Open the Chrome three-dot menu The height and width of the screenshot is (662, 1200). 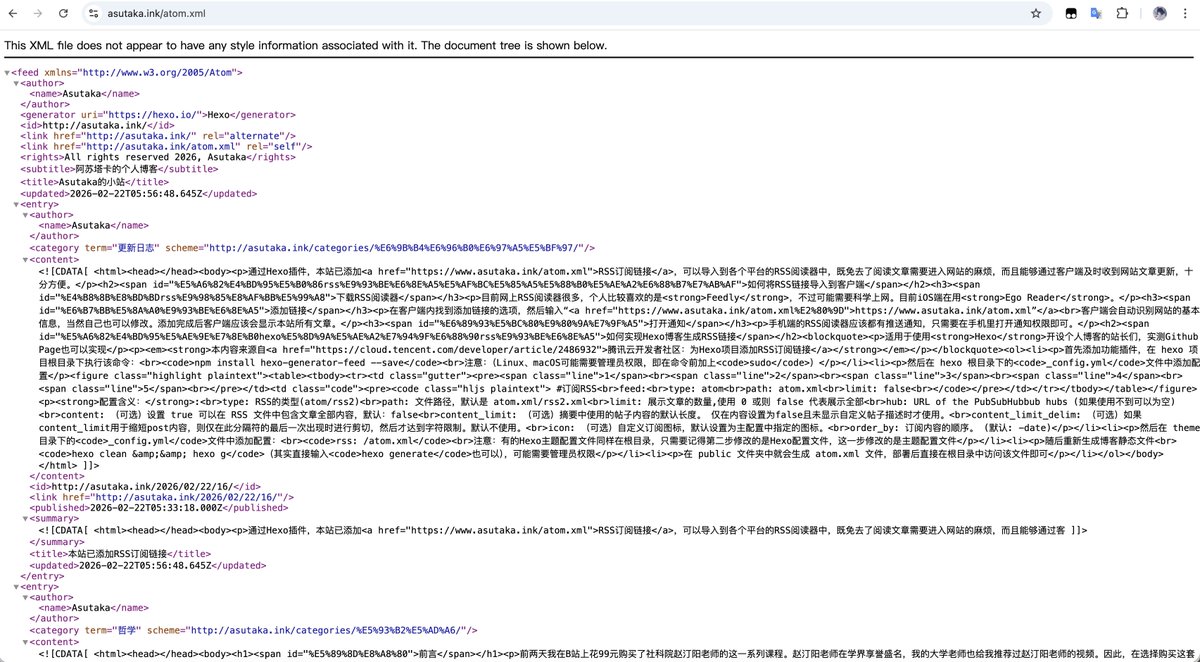[1186, 13]
